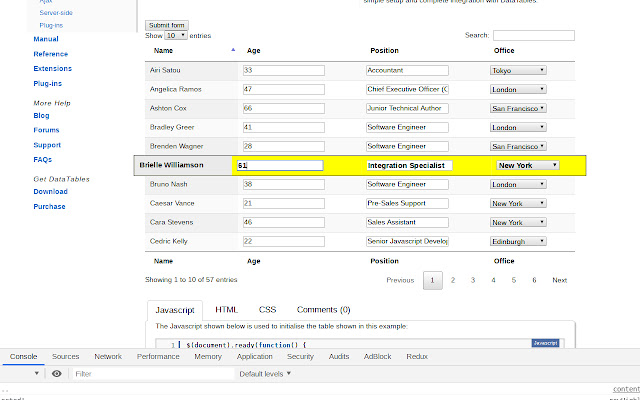Open the Extensions sidebar link

pos(53,69)
